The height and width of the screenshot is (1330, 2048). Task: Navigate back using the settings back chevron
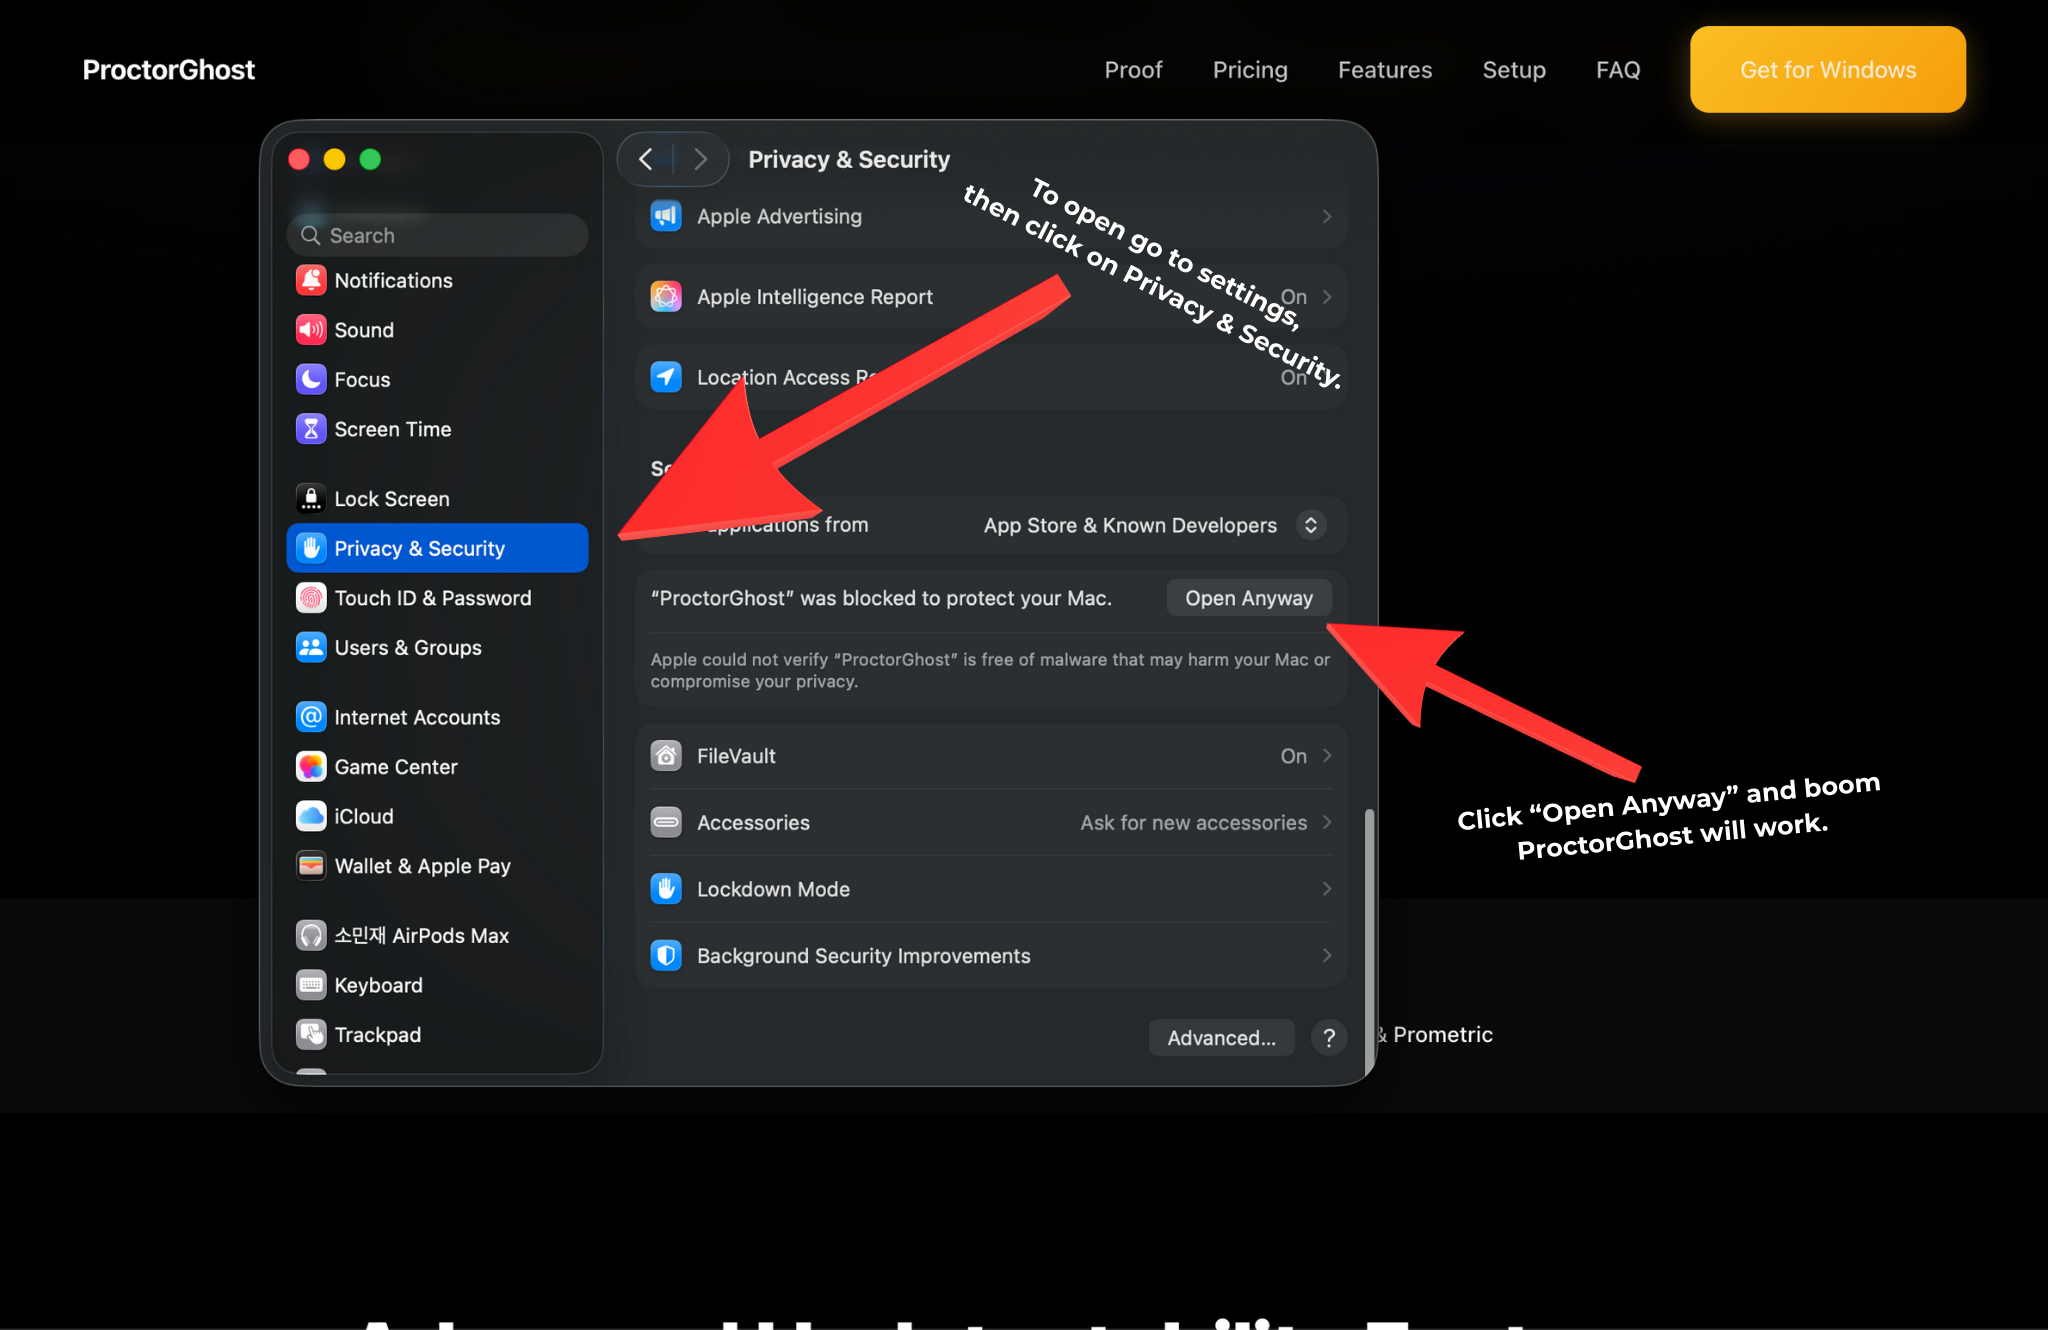click(x=646, y=158)
